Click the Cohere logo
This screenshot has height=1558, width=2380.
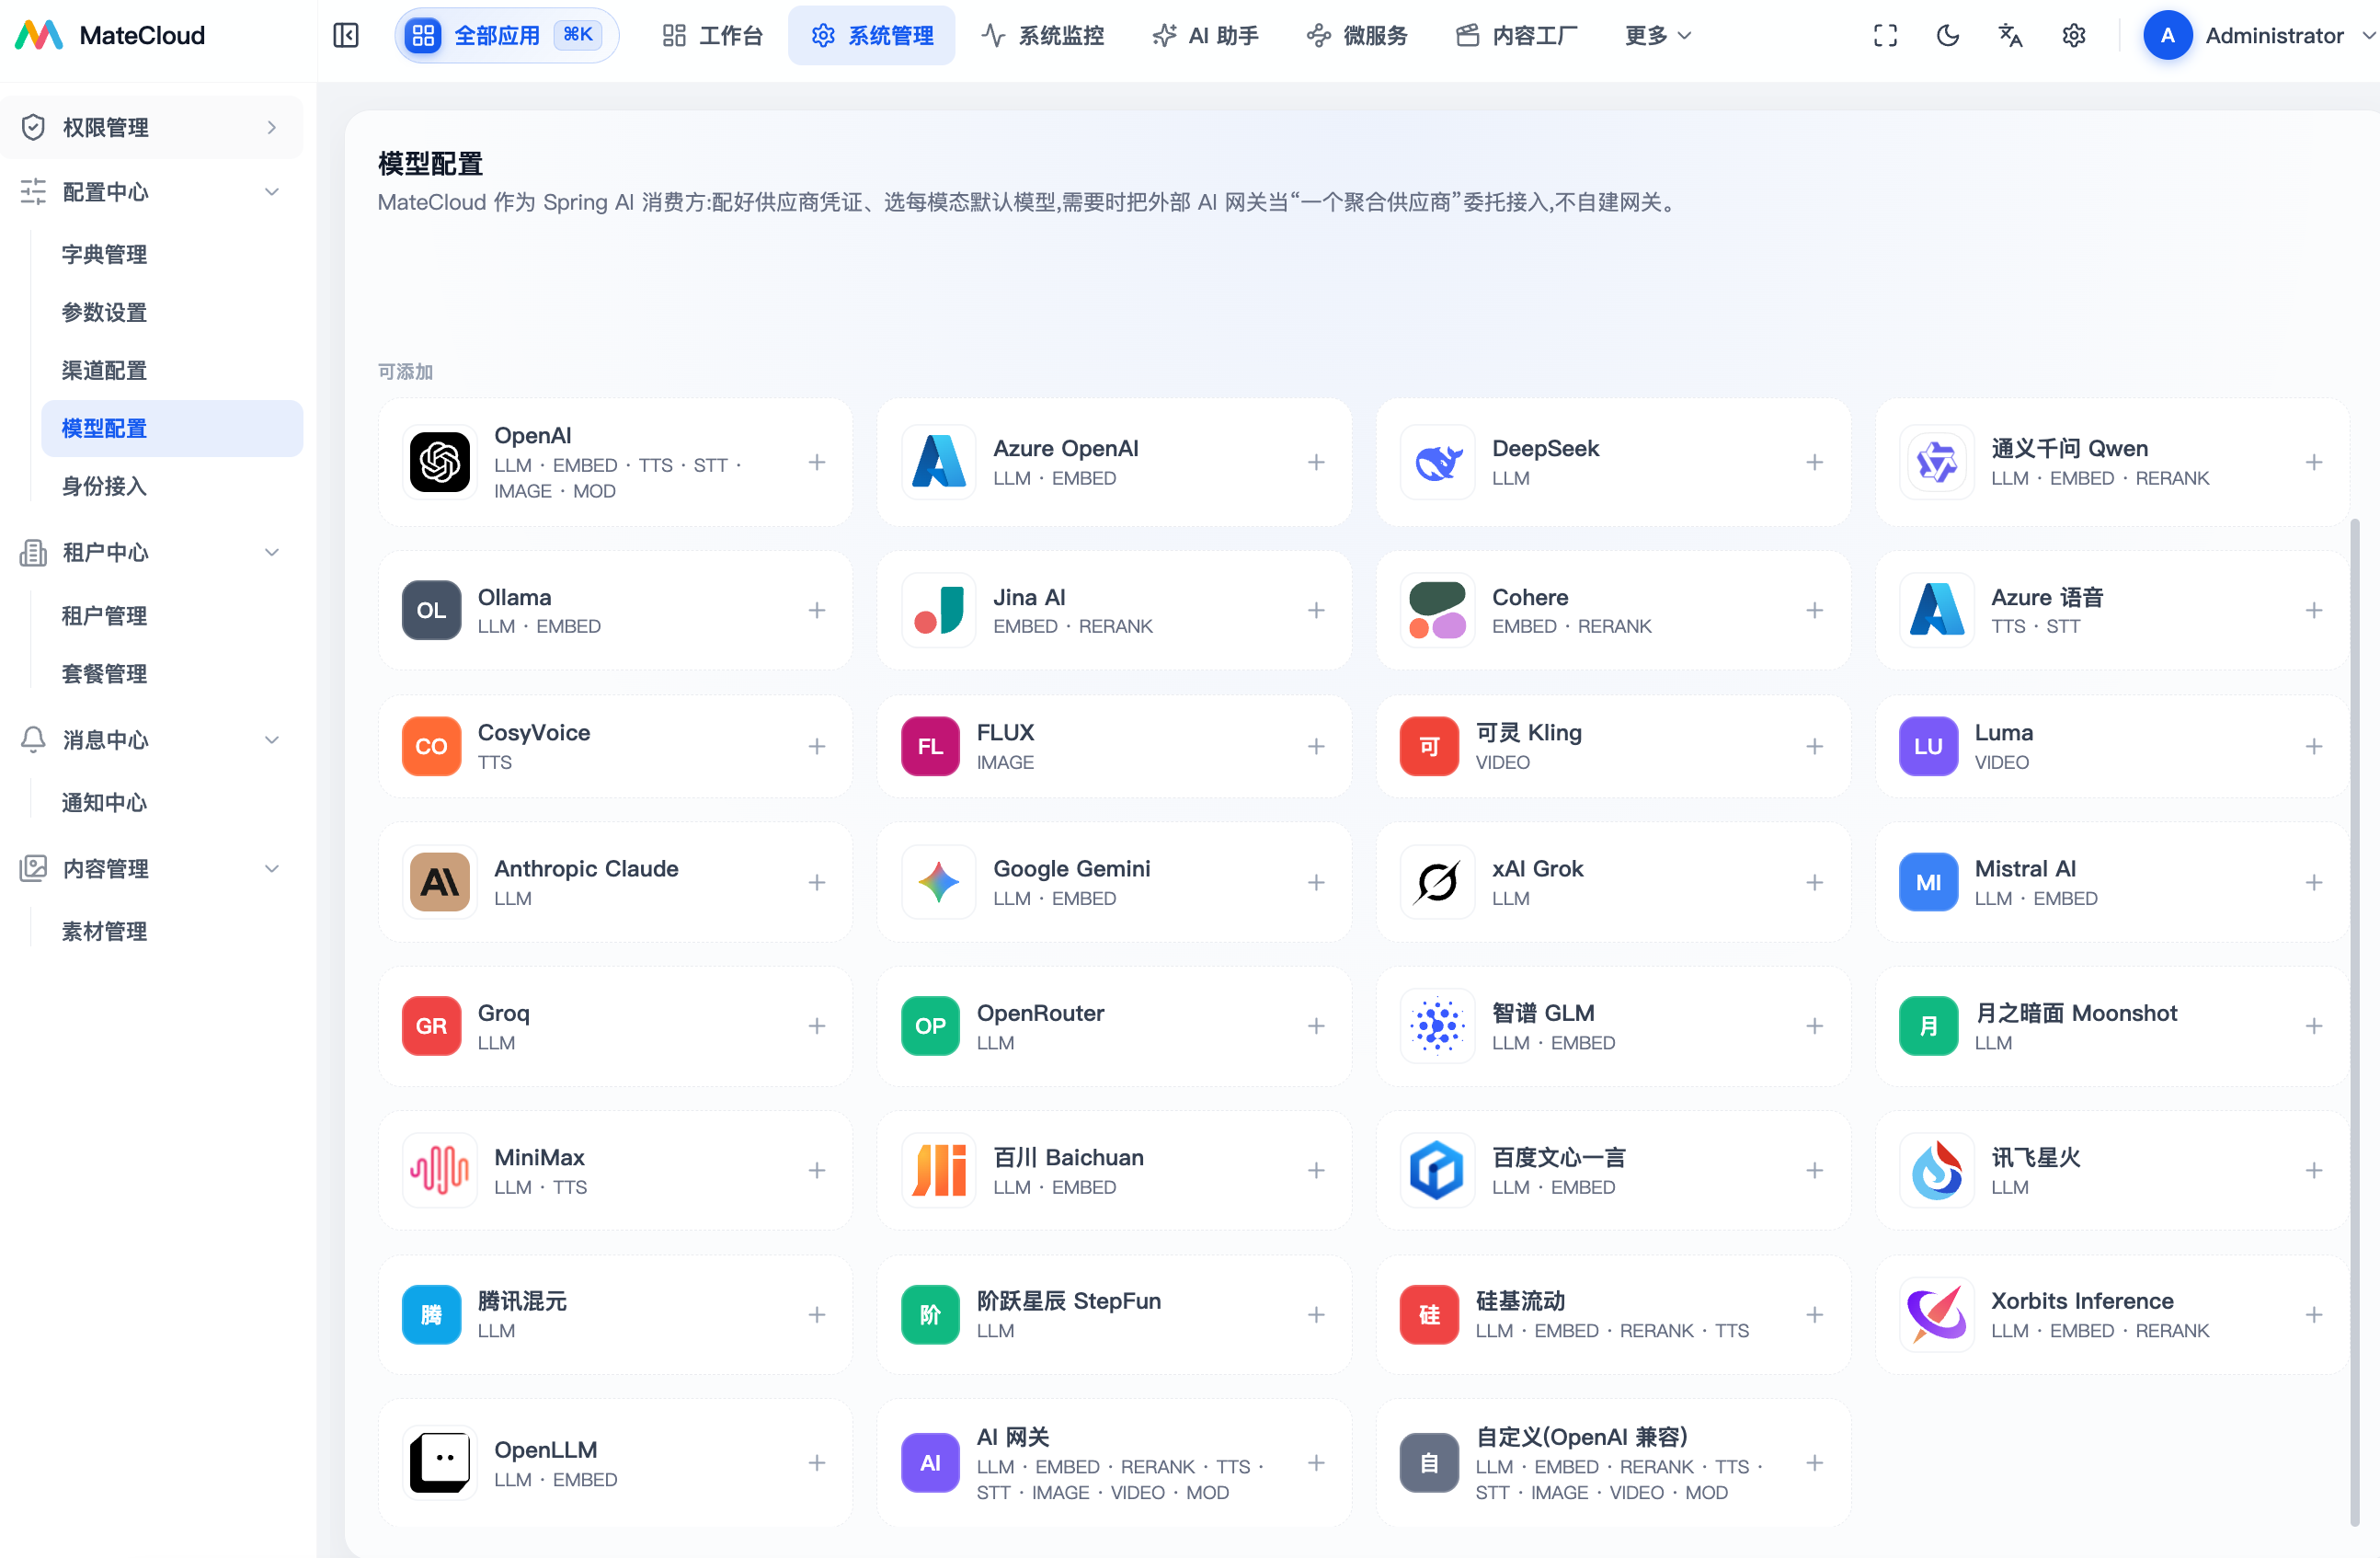click(x=1437, y=610)
